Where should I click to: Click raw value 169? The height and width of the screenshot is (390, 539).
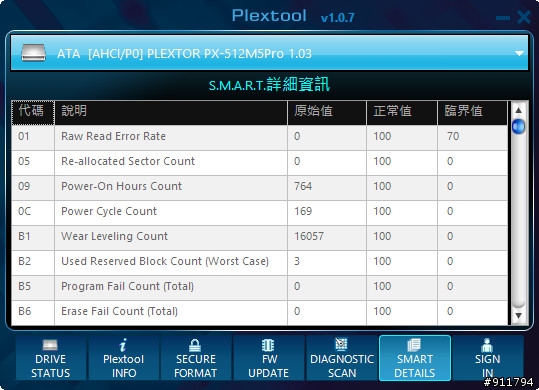[x=303, y=211]
